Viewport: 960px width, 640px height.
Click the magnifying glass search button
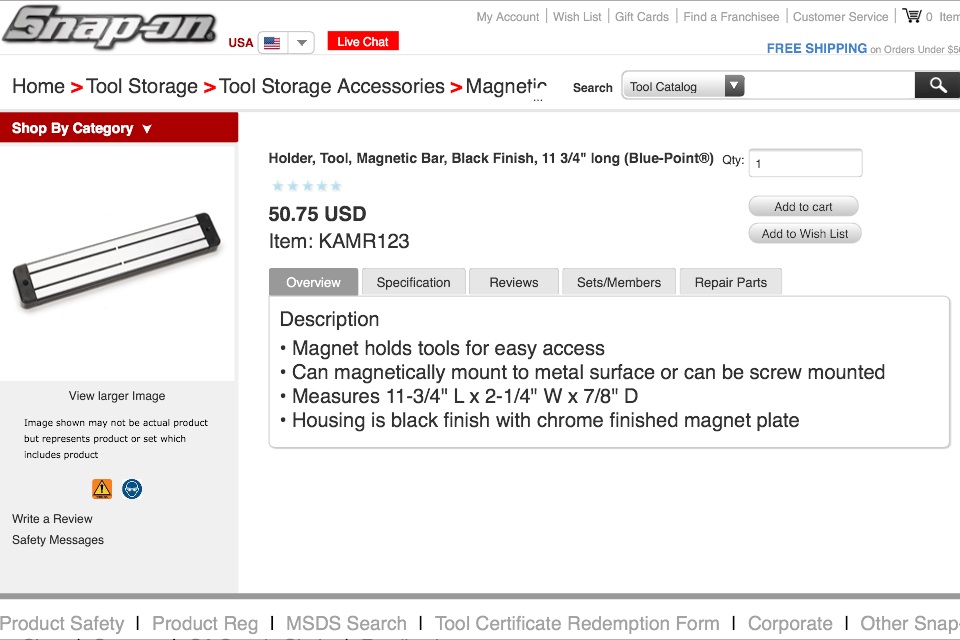click(x=937, y=86)
